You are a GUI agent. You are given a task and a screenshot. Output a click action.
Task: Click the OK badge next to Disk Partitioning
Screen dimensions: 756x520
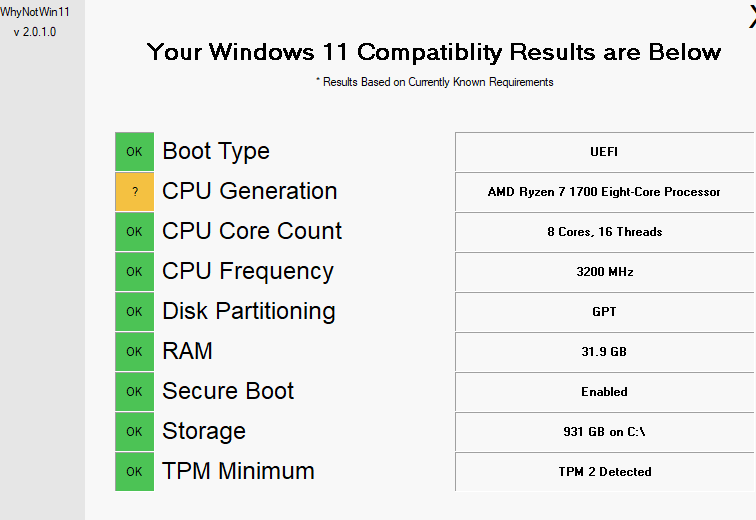[x=134, y=312]
